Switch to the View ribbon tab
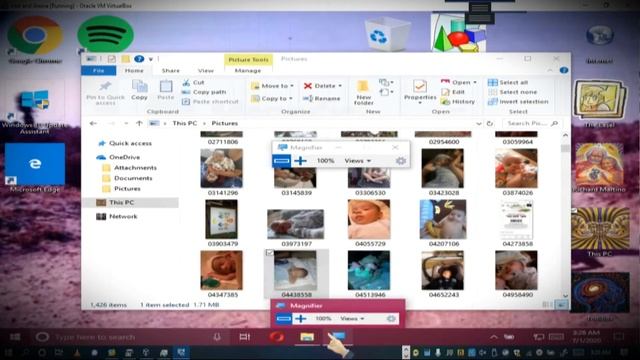This screenshot has width=640, height=360. click(x=206, y=71)
